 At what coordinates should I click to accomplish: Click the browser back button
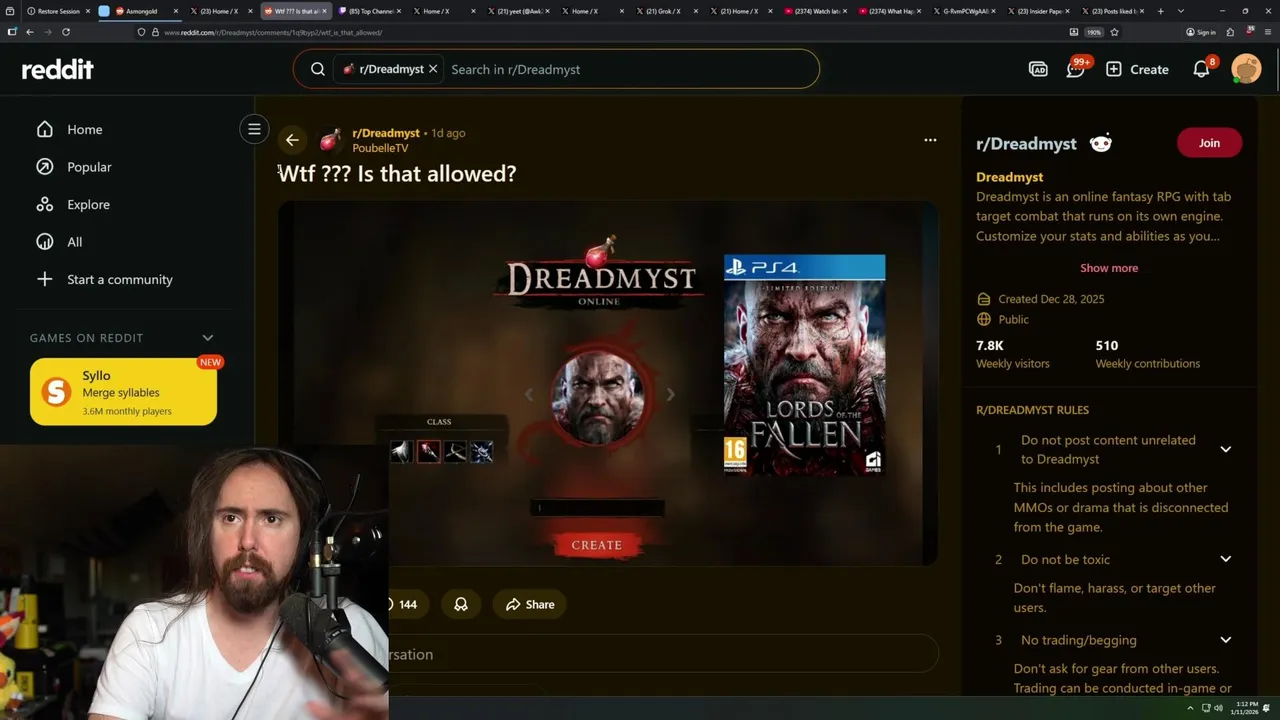click(30, 32)
